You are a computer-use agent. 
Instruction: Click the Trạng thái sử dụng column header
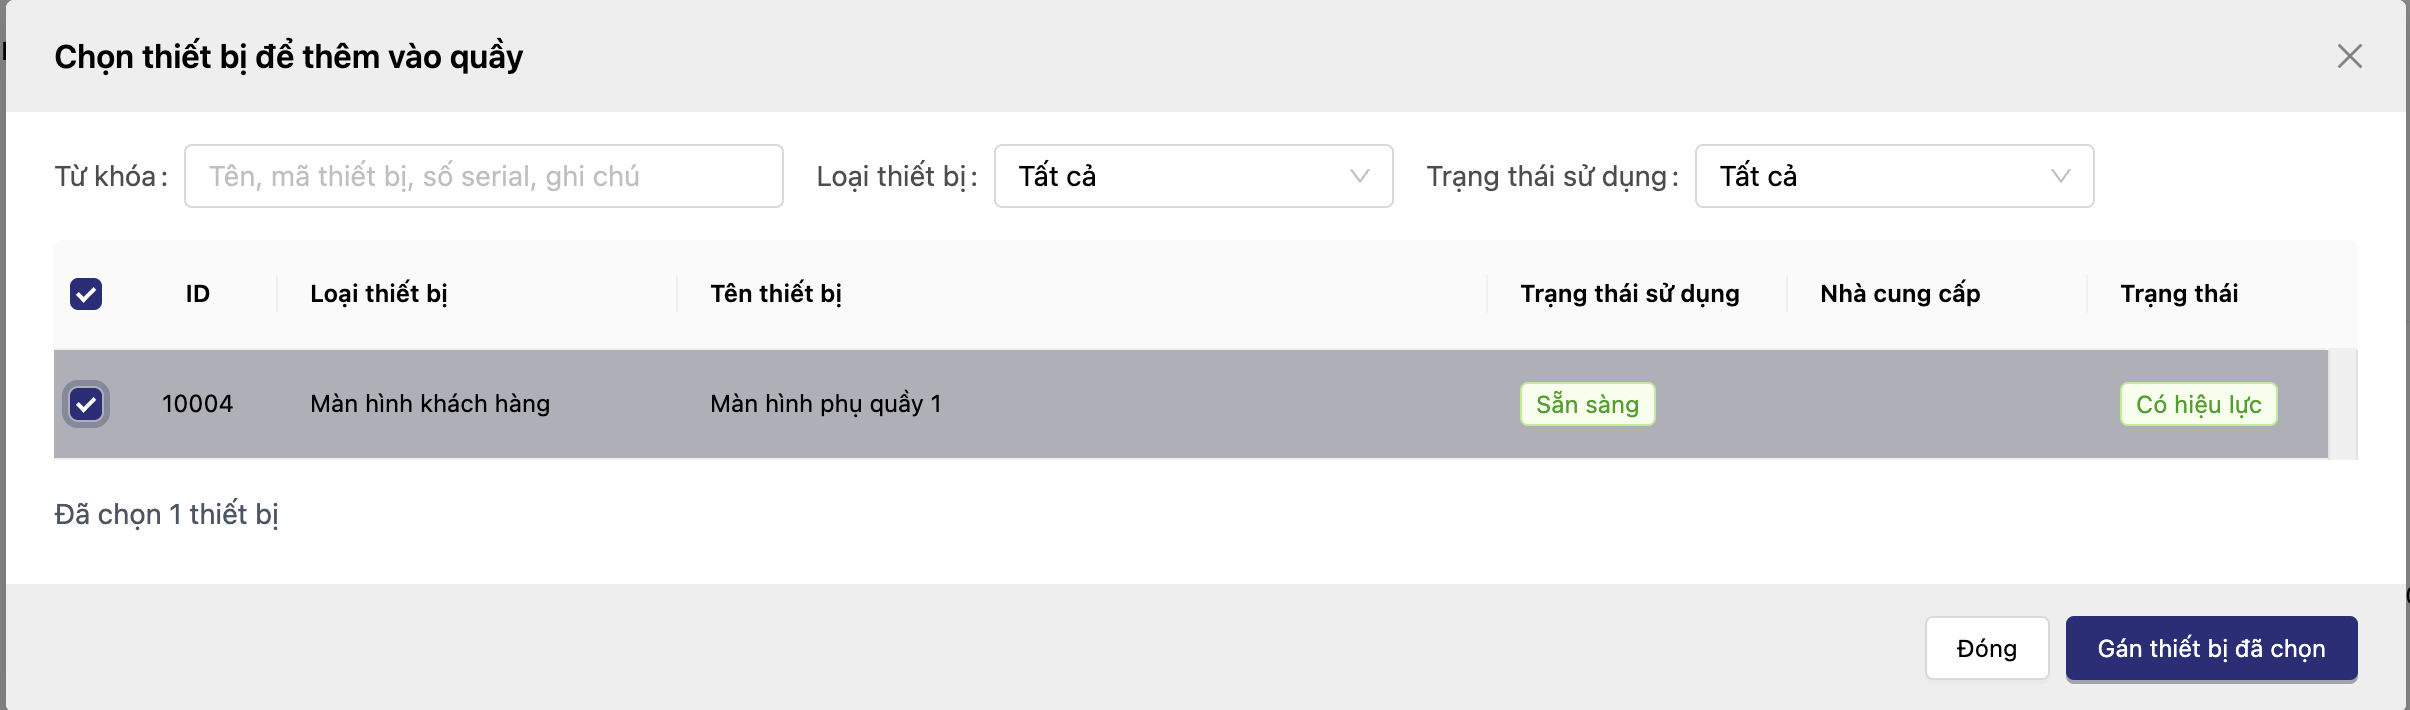point(1630,294)
